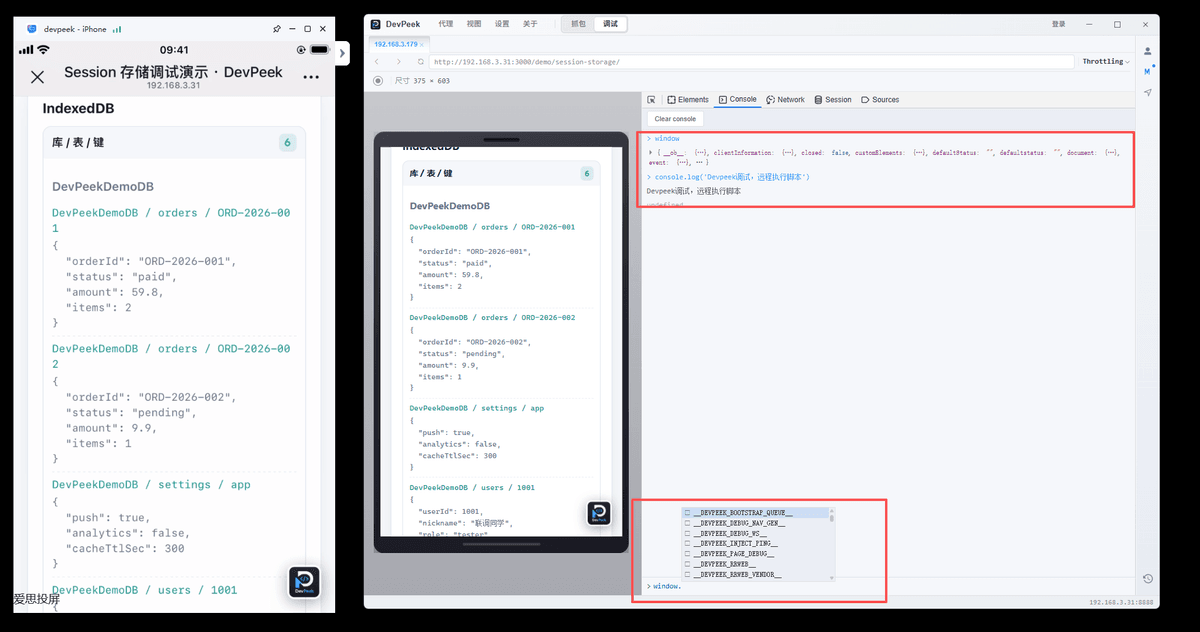Click 登录 to log in
Viewport: 1200px width, 632px height.
point(1059,24)
